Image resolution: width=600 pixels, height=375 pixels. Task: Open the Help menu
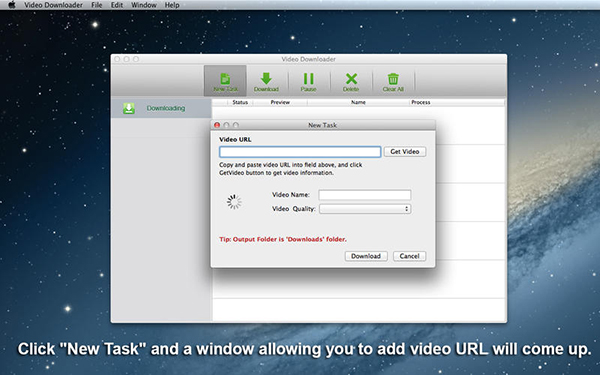click(x=172, y=5)
